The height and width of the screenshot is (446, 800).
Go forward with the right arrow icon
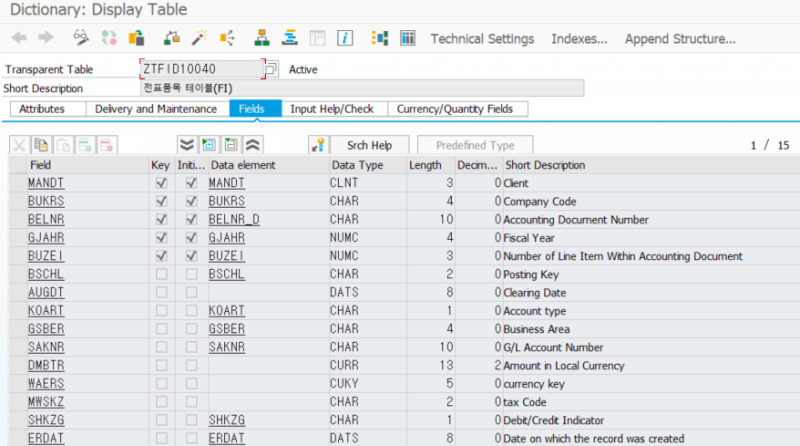pyautogui.click(x=46, y=38)
